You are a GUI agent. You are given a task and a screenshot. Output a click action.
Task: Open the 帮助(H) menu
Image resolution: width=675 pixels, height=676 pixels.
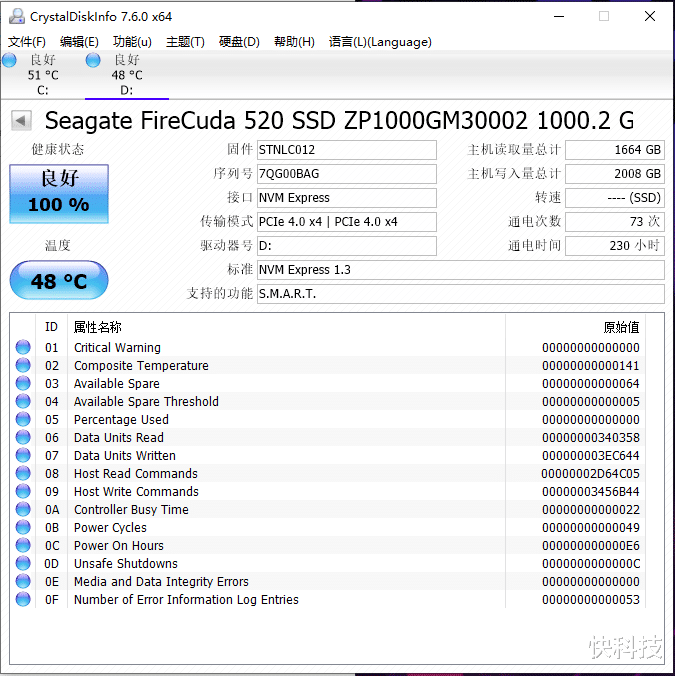tap(294, 42)
